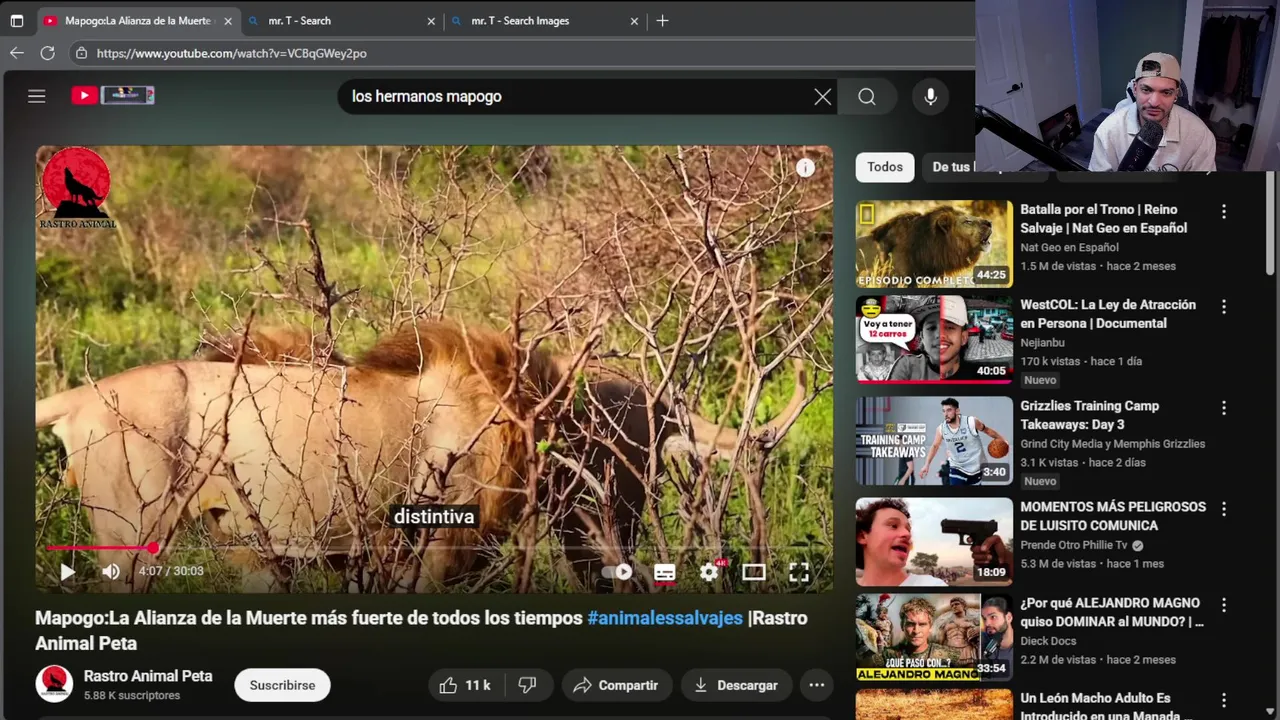This screenshot has height=720, width=1280.
Task: Open the video info card icon
Action: [x=805, y=168]
